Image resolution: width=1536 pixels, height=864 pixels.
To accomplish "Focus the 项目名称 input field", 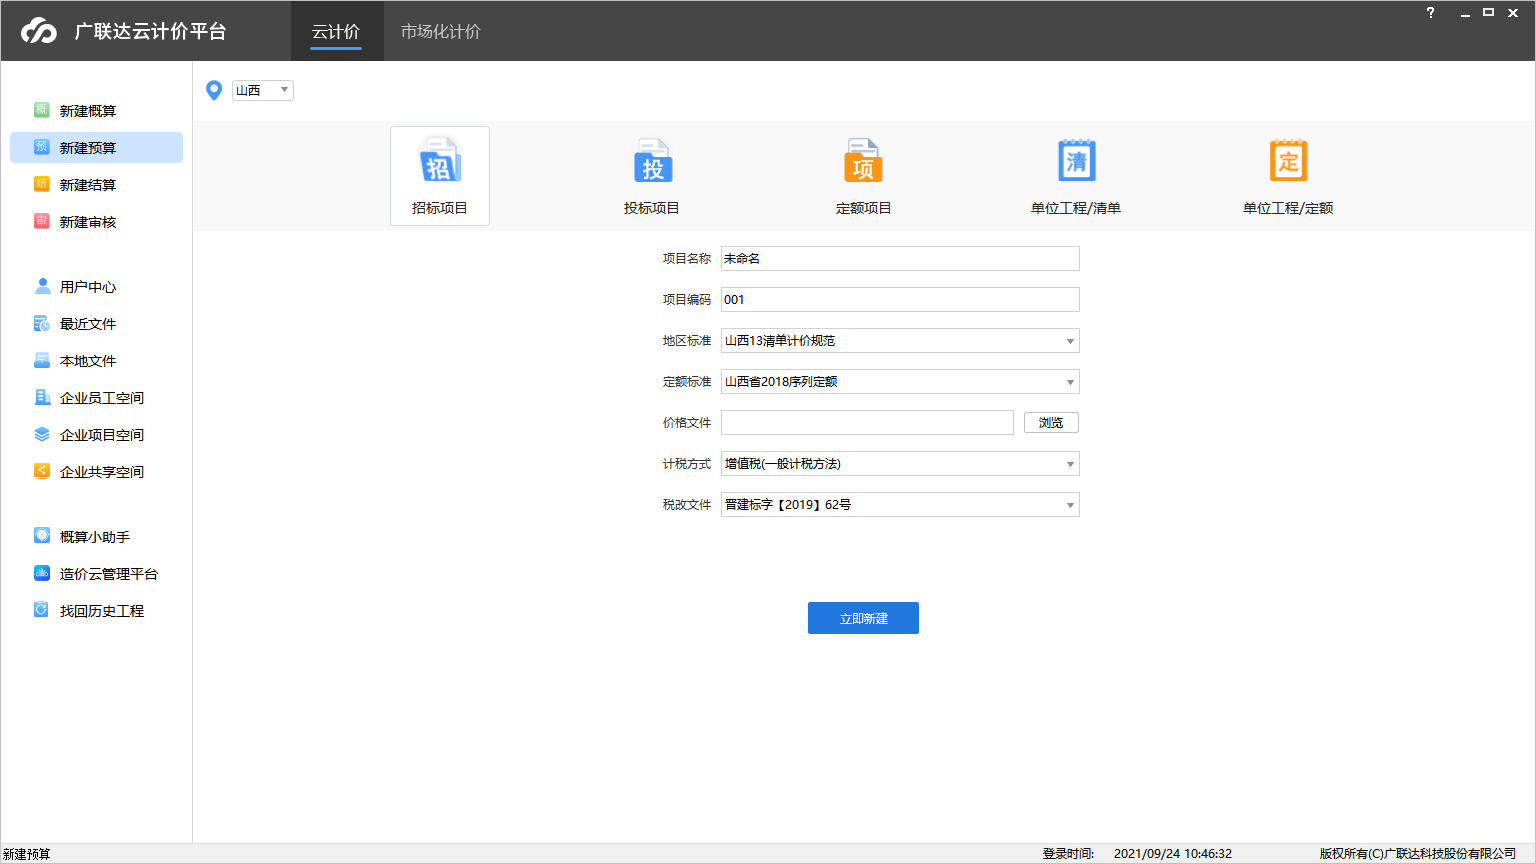I will (x=900, y=259).
